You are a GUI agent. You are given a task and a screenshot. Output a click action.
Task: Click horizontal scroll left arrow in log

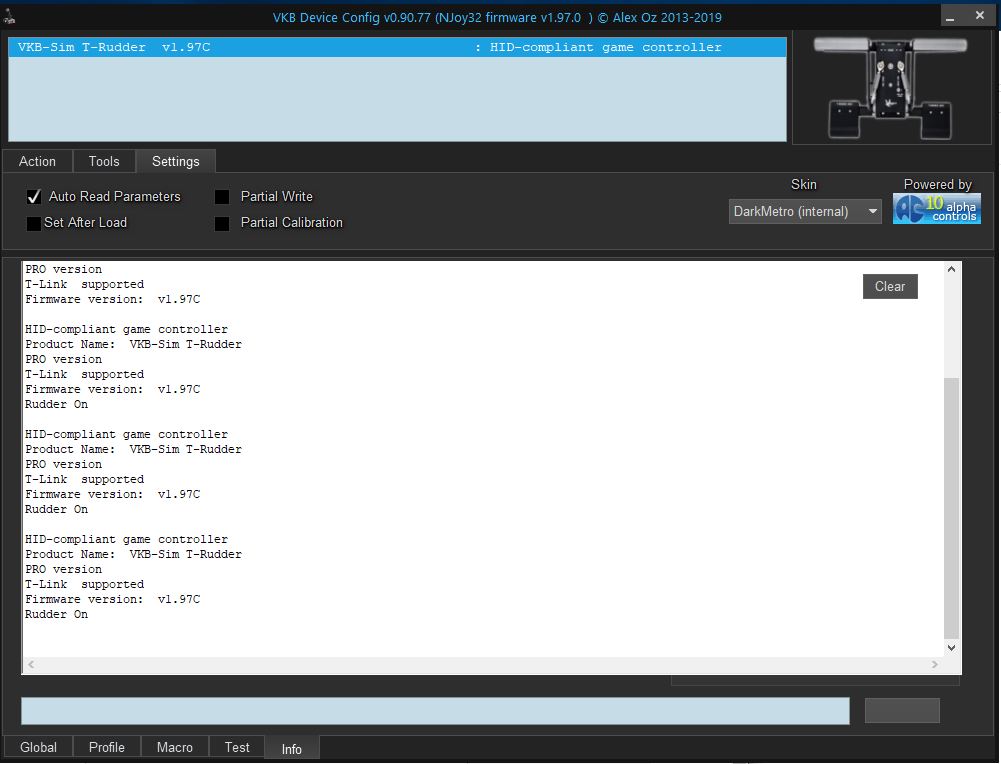pyautogui.click(x=31, y=664)
